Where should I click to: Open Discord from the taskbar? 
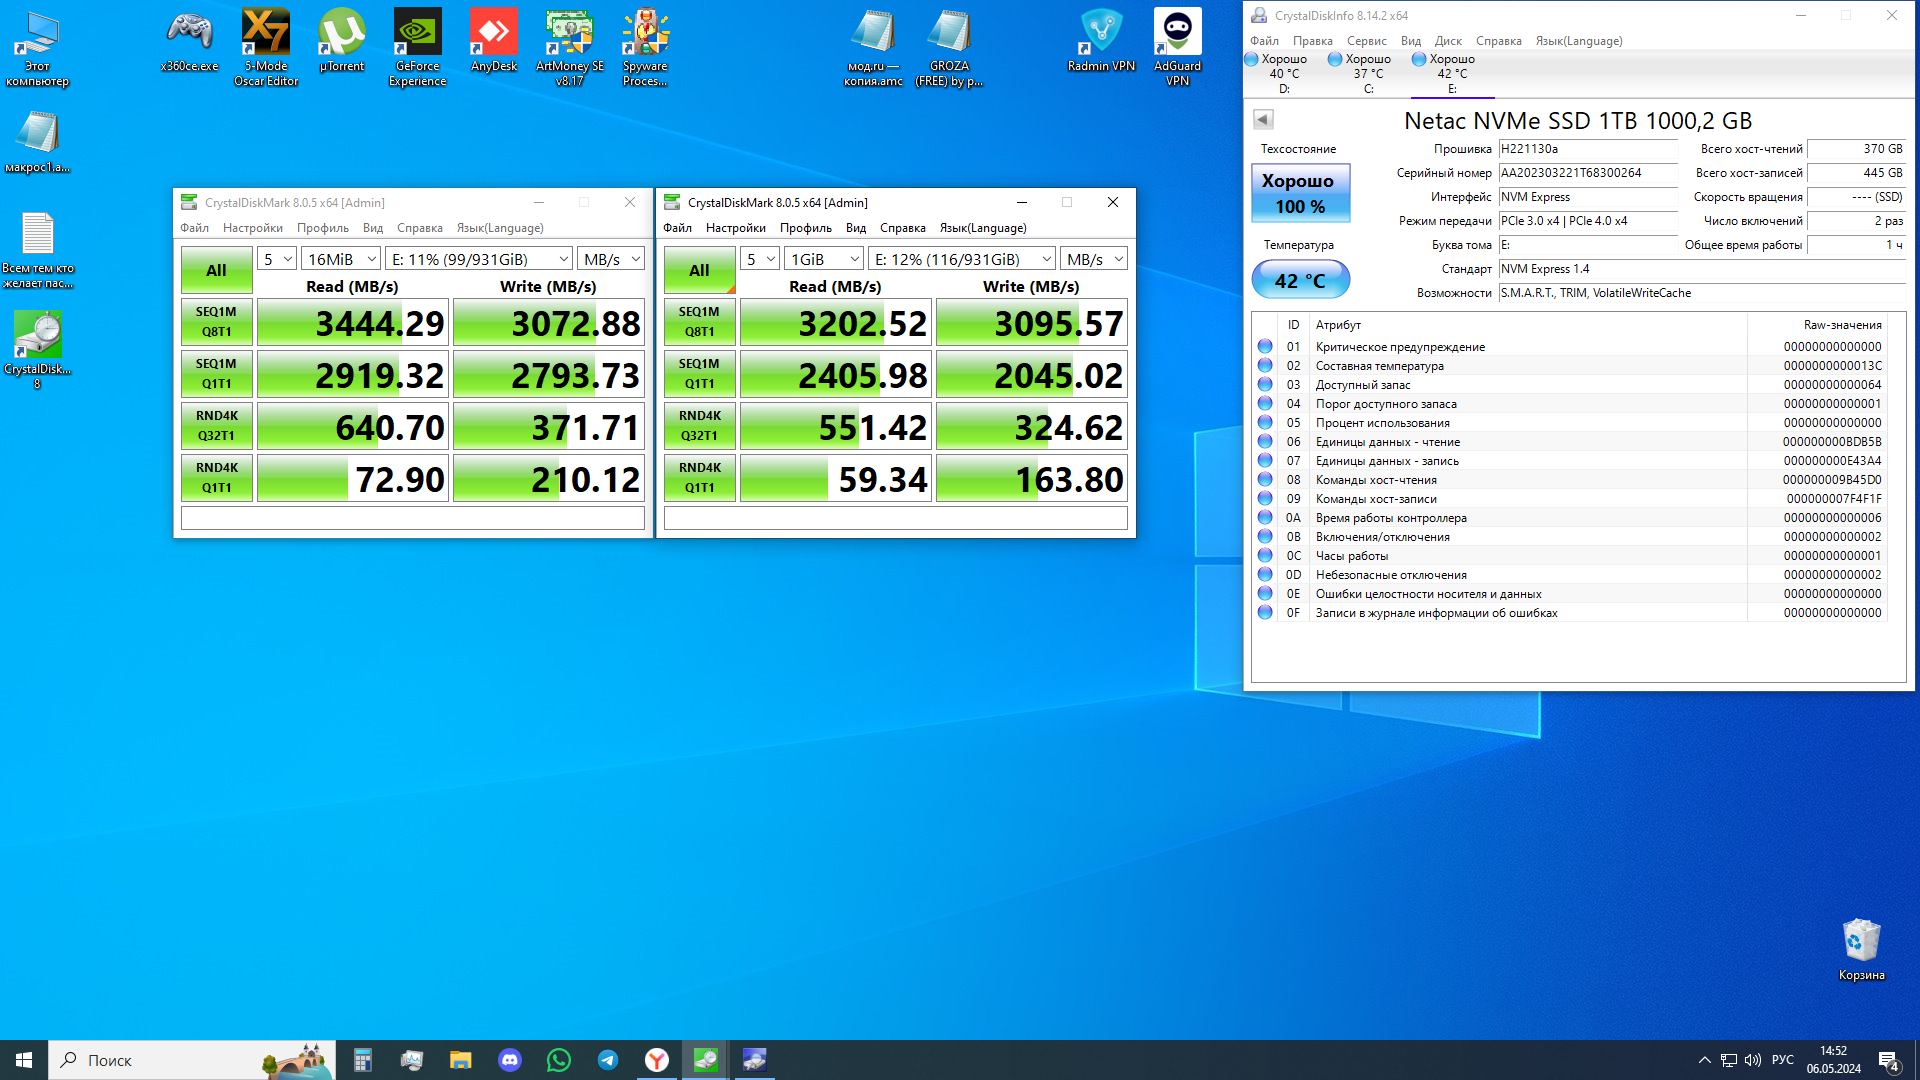point(510,1060)
